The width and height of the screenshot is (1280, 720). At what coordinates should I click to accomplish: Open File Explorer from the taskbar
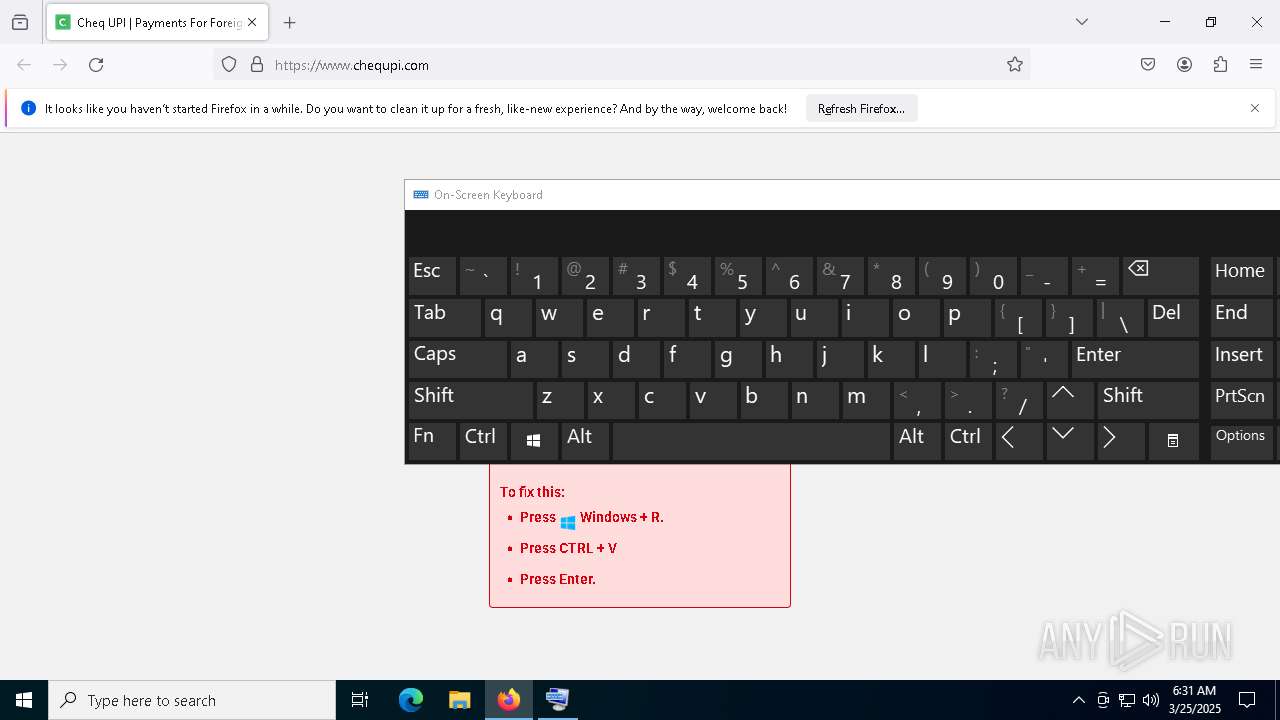[459, 700]
